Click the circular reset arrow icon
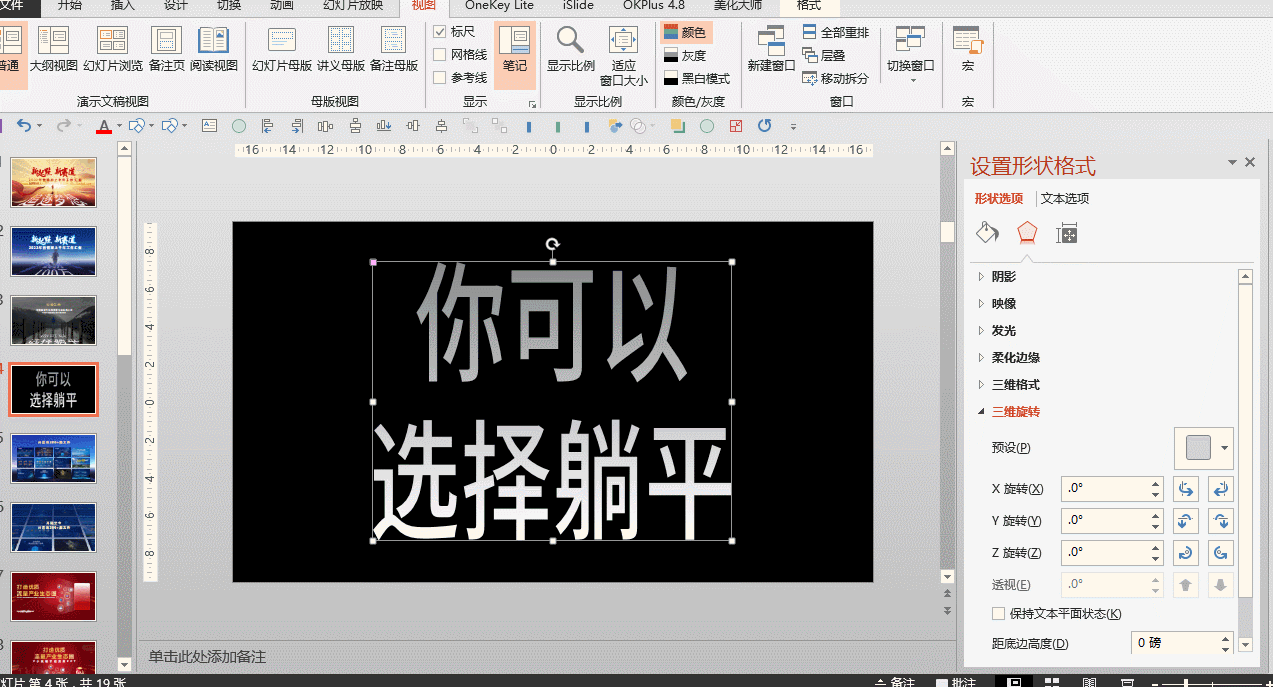The image size is (1273, 687). click(x=765, y=126)
